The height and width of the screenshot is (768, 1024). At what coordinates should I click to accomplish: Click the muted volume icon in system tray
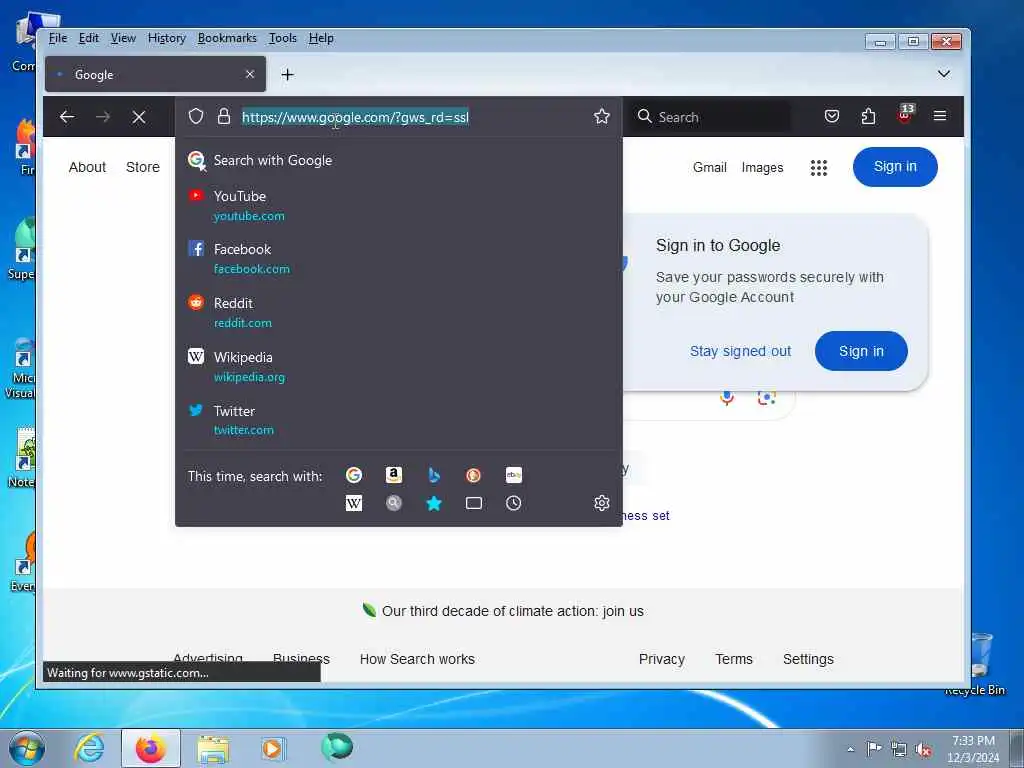(x=923, y=750)
